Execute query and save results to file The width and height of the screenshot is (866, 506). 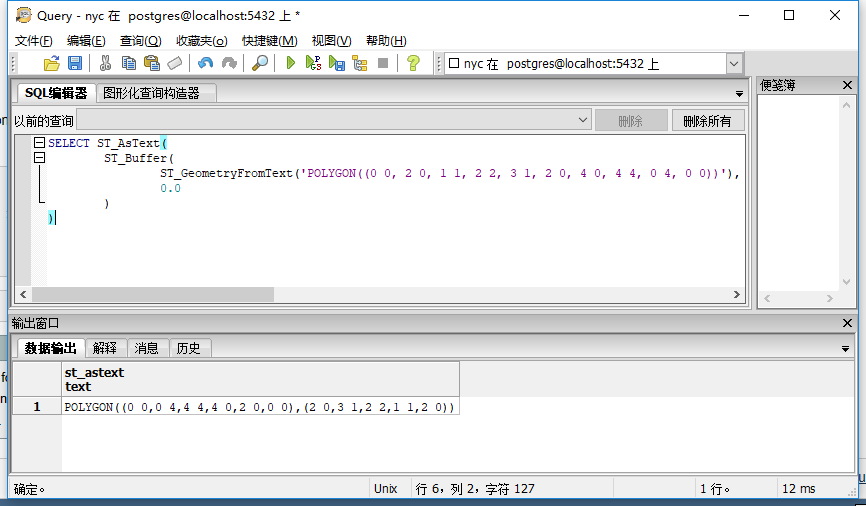click(x=336, y=64)
